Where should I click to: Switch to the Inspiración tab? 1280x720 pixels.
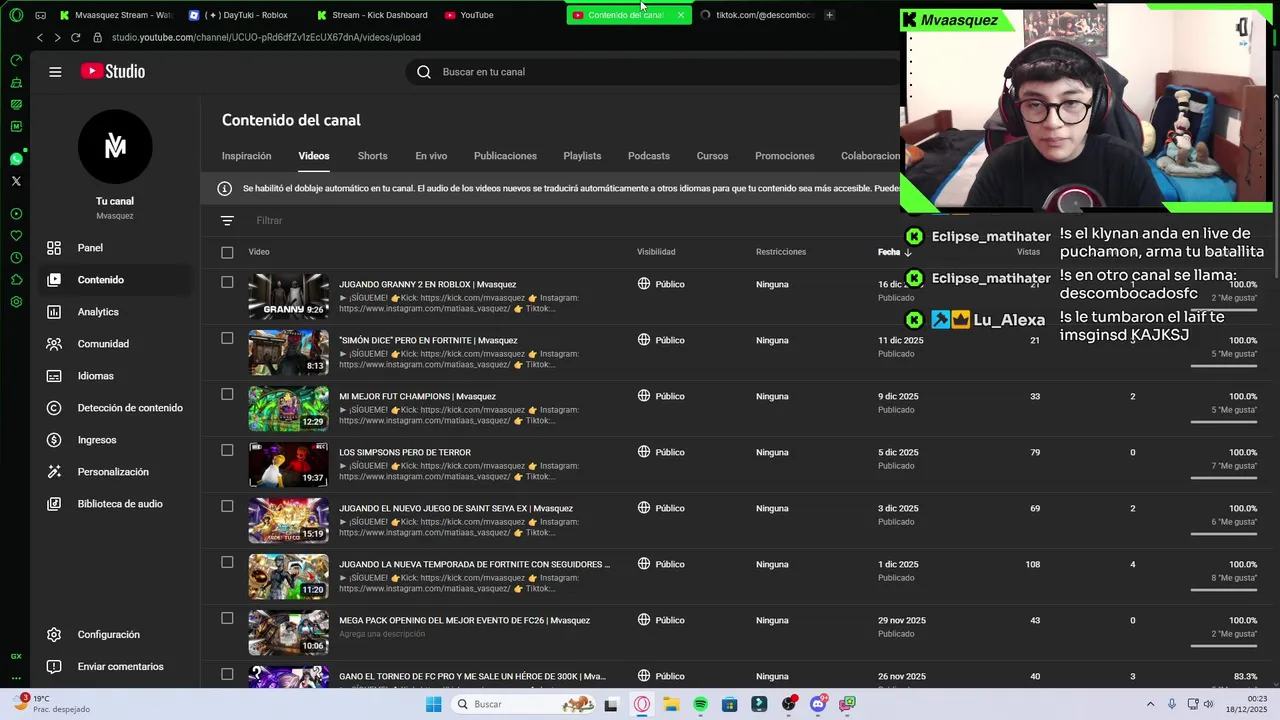coord(246,156)
